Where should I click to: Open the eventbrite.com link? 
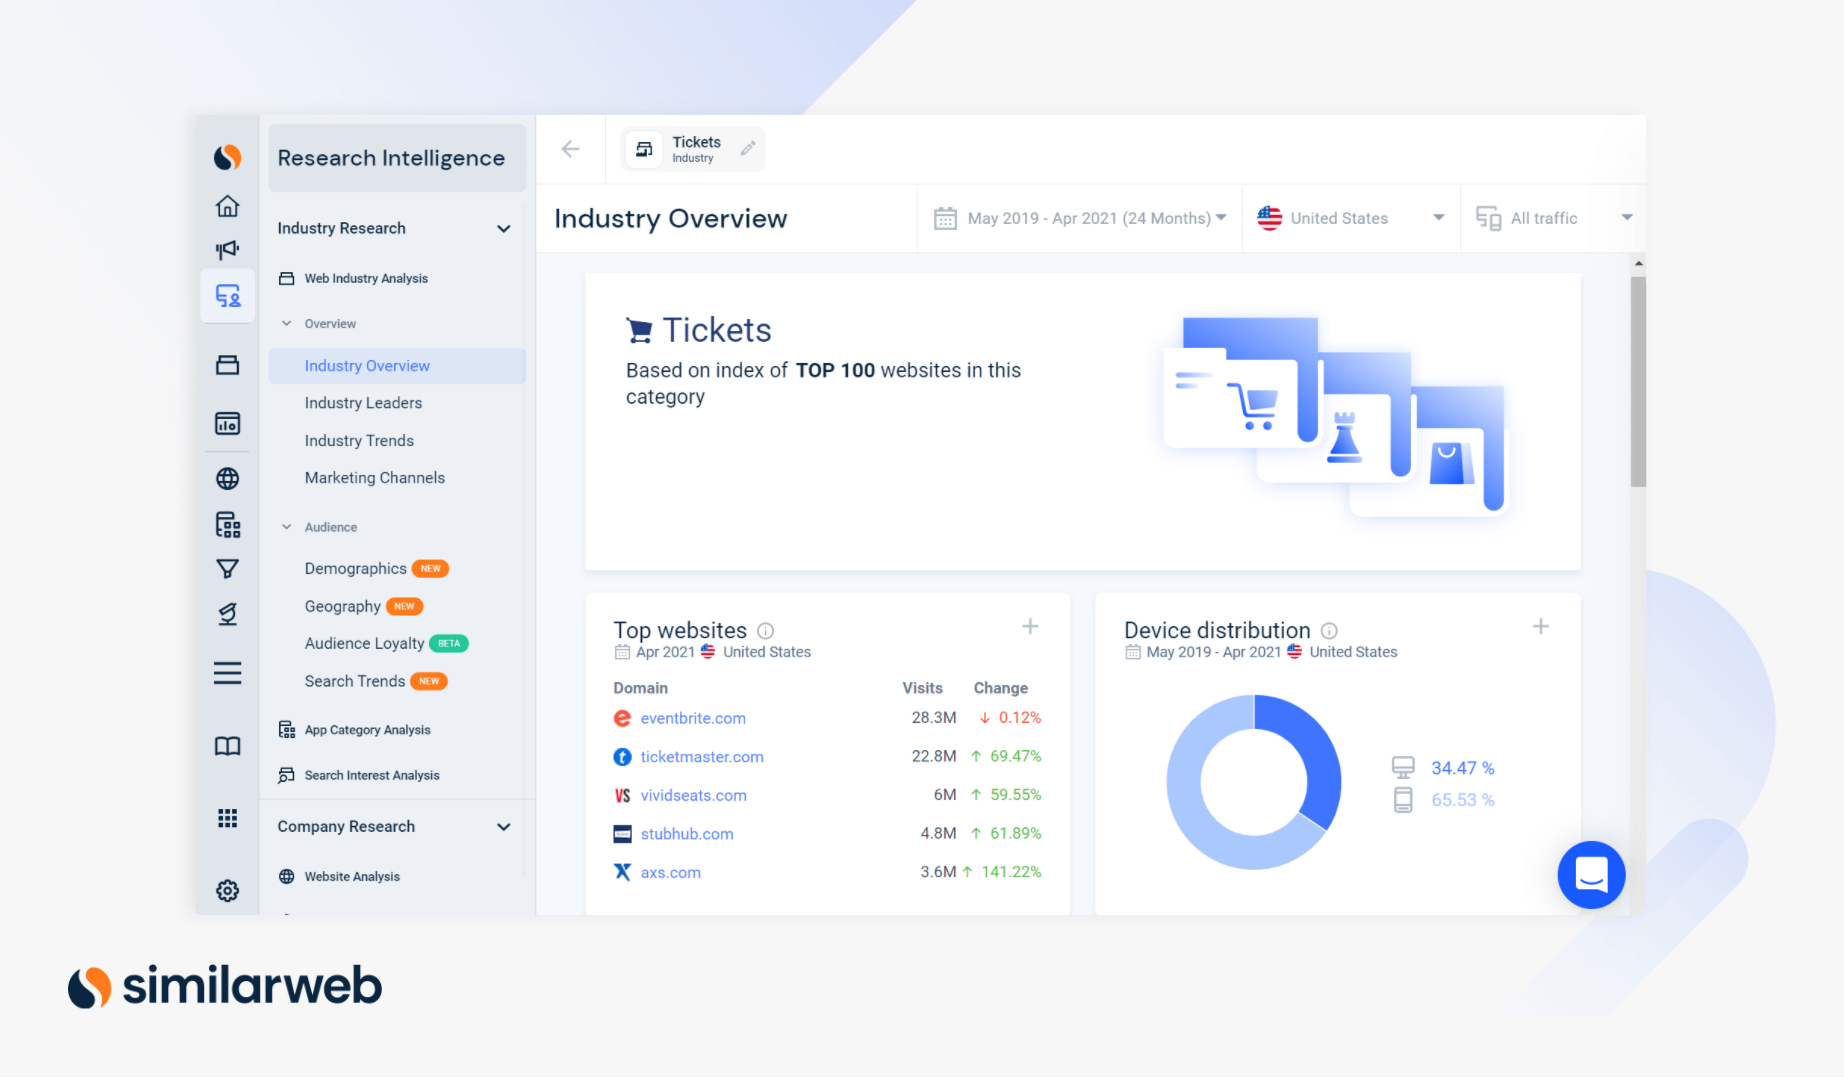click(x=693, y=719)
